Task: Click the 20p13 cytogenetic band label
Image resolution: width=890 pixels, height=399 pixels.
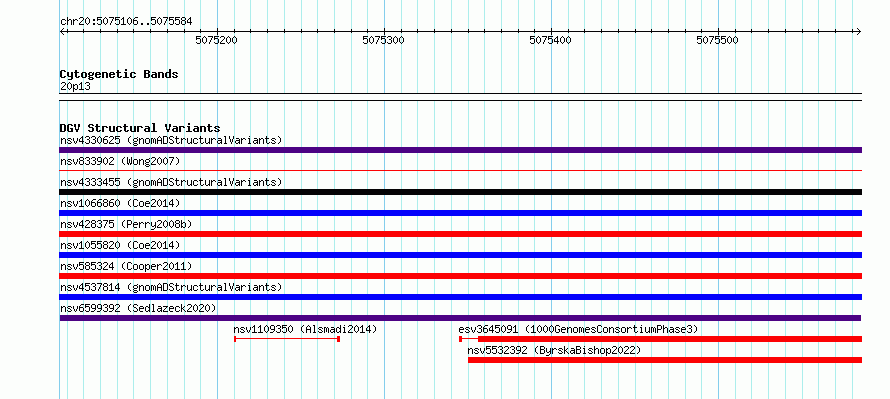Action: pos(75,87)
